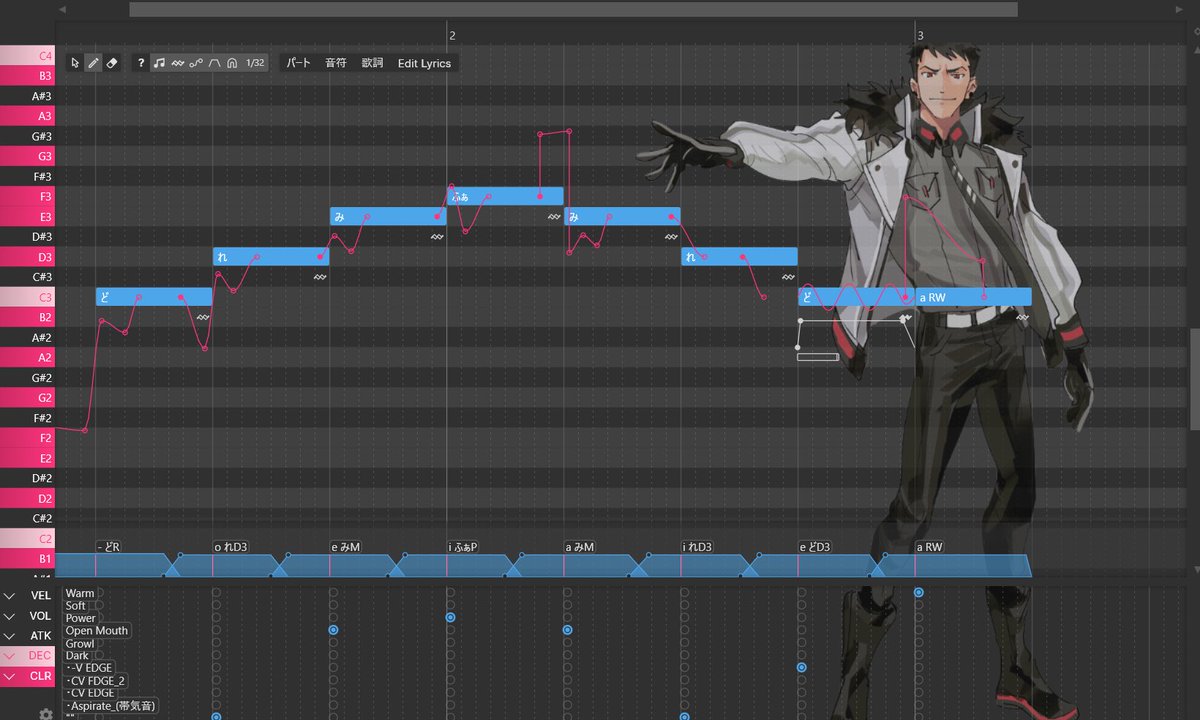This screenshot has width=1200, height=720.
Task: Click the selected Open Mouth radio in the e みM column
Action: 333,630
